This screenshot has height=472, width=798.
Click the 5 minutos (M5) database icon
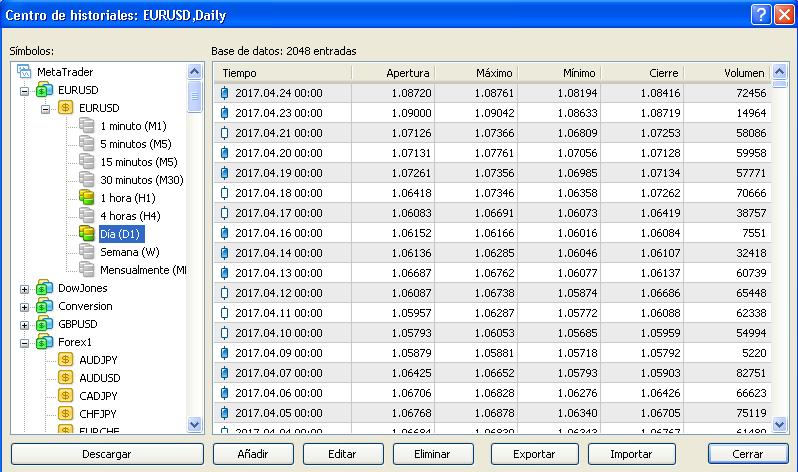click(x=87, y=144)
